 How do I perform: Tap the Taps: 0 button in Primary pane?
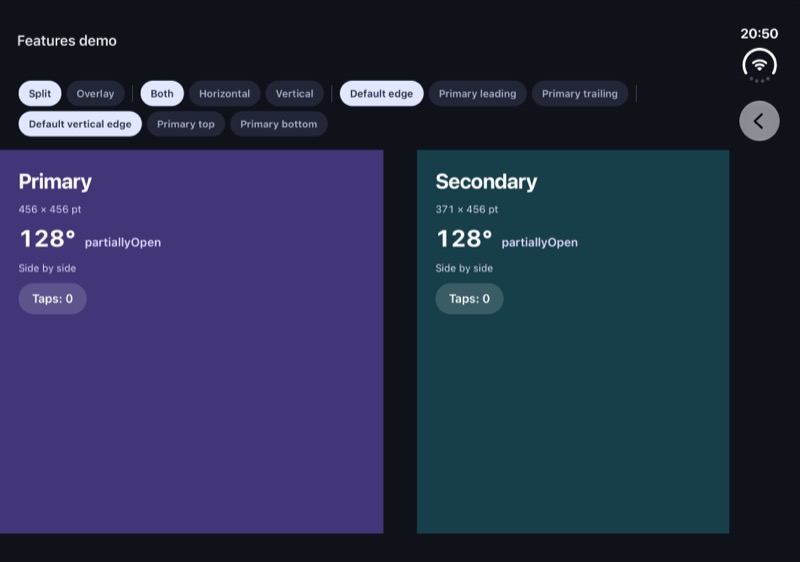click(53, 299)
